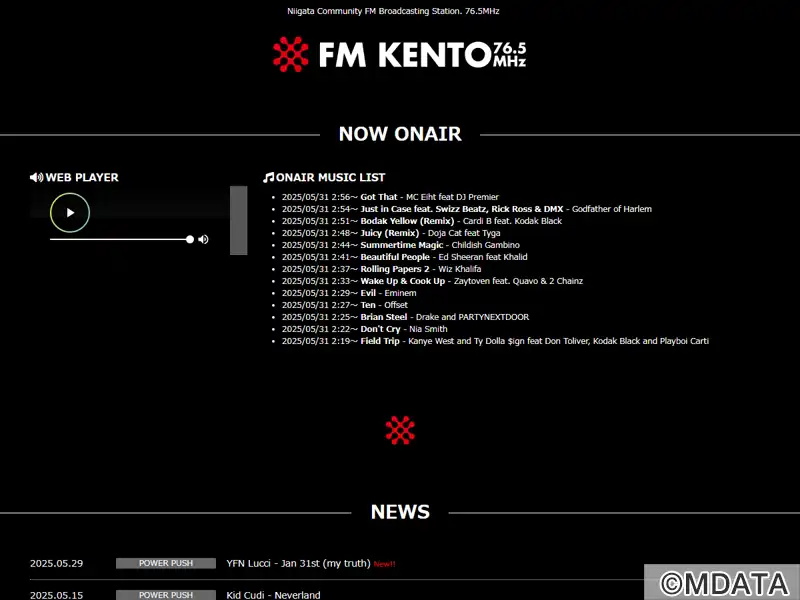Select 'Beautiful People' by Ed Sheeran
Screen dimensions: 800x600
point(405,257)
